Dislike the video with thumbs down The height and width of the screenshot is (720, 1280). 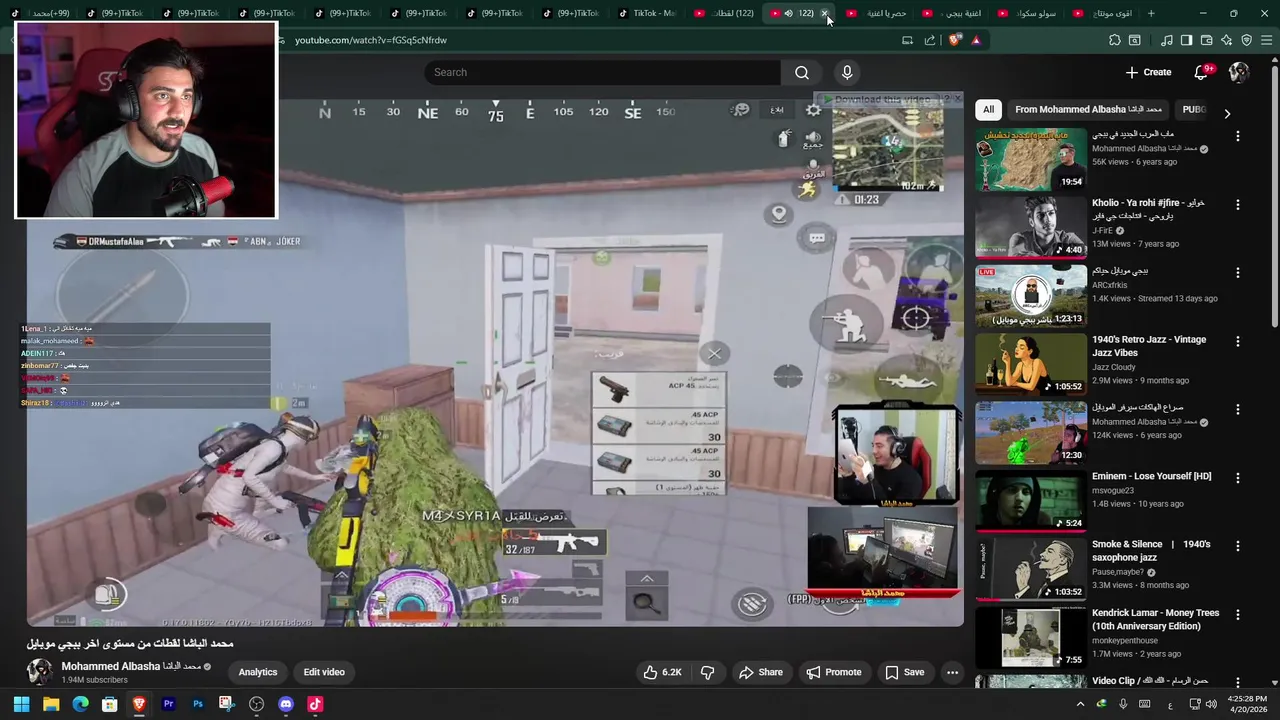coord(707,672)
